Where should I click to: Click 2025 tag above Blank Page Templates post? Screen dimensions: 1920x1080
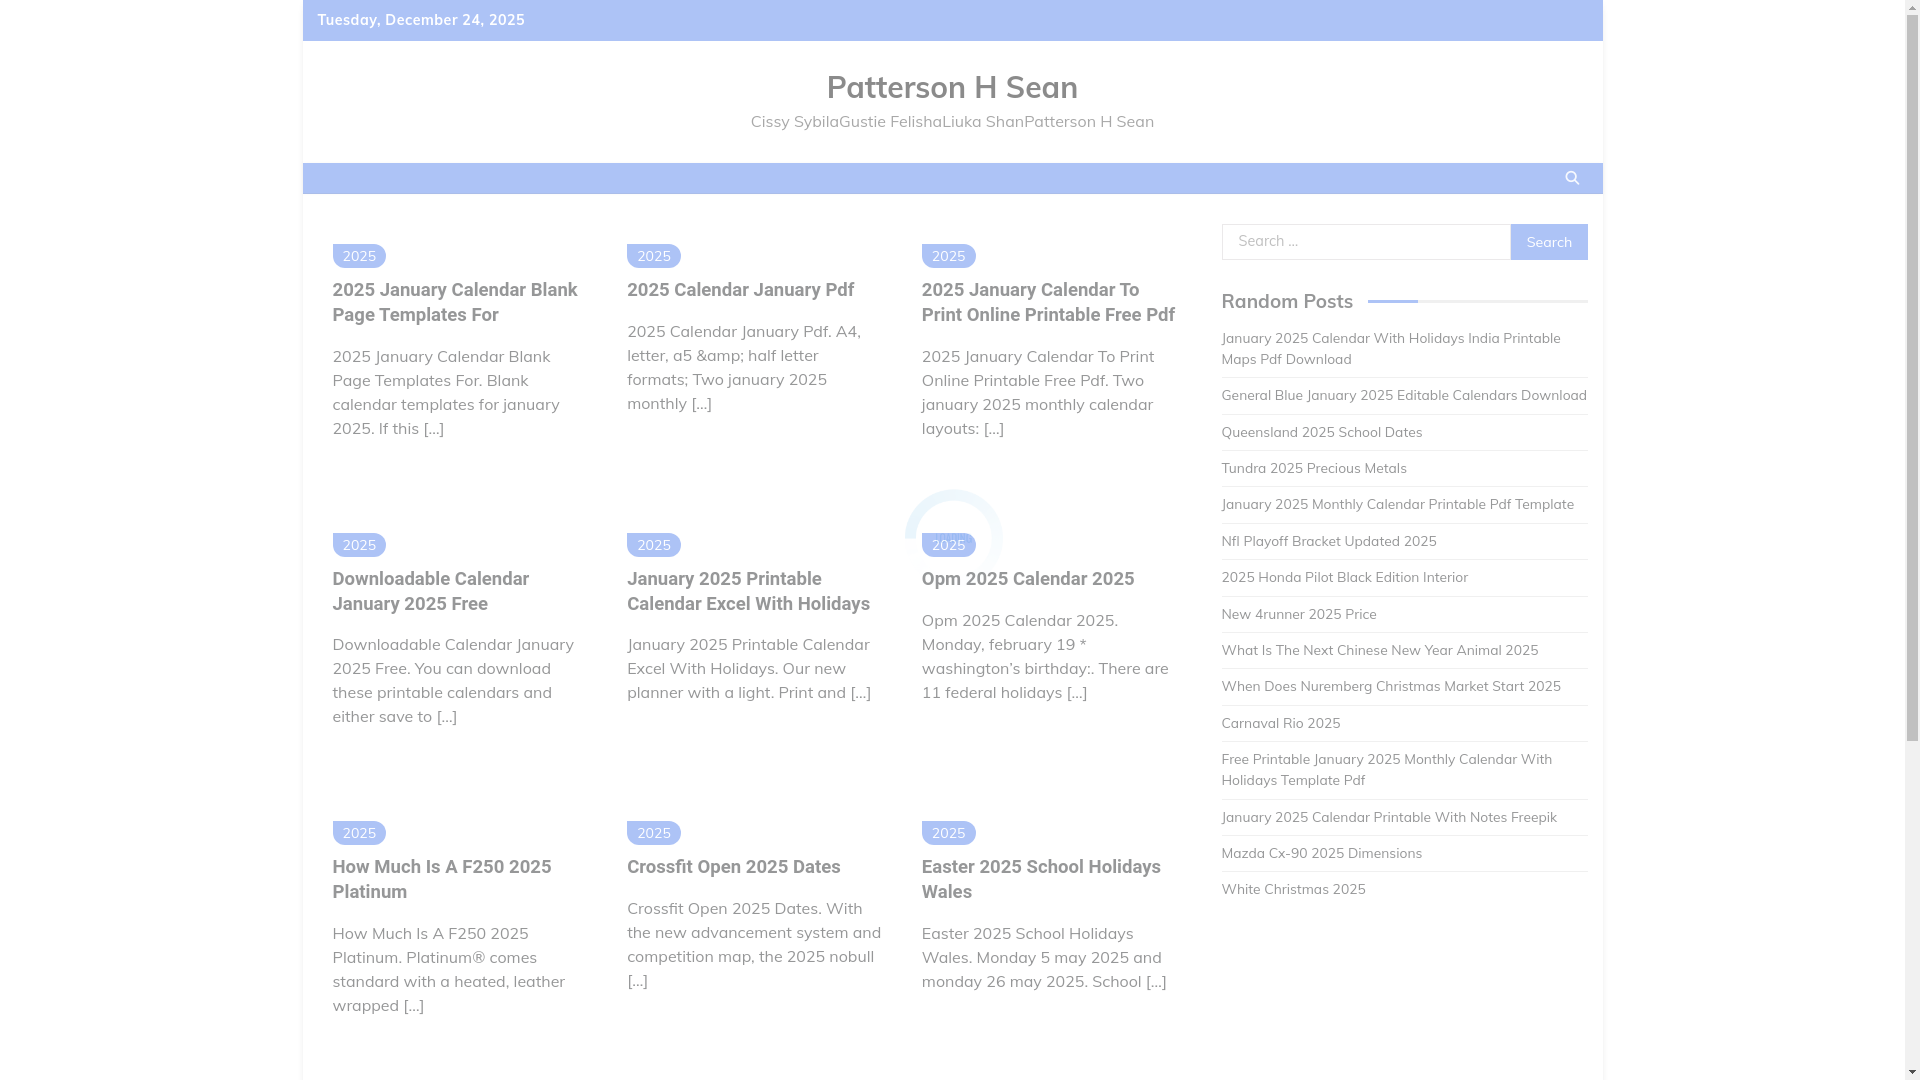click(359, 256)
